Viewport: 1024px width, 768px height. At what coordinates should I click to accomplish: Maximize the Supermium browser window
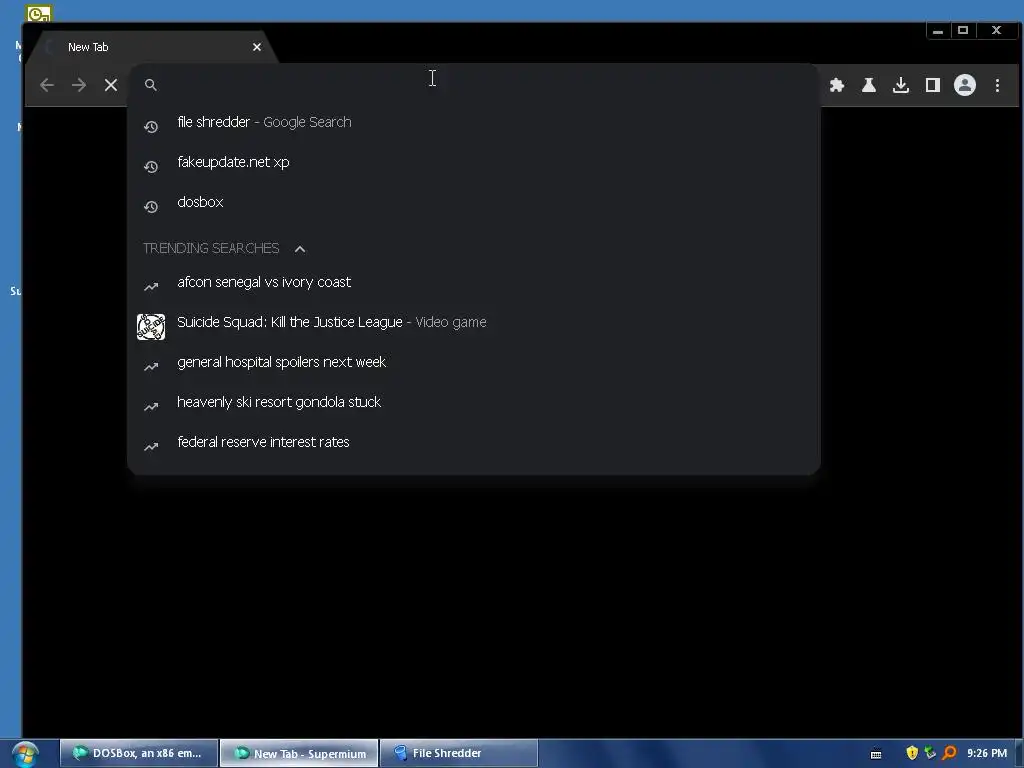[963, 31]
